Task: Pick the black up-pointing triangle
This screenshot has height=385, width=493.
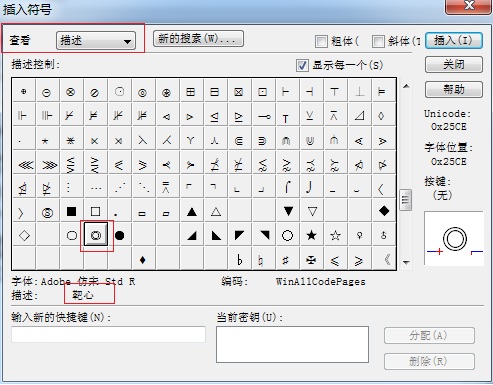Action: point(191,211)
